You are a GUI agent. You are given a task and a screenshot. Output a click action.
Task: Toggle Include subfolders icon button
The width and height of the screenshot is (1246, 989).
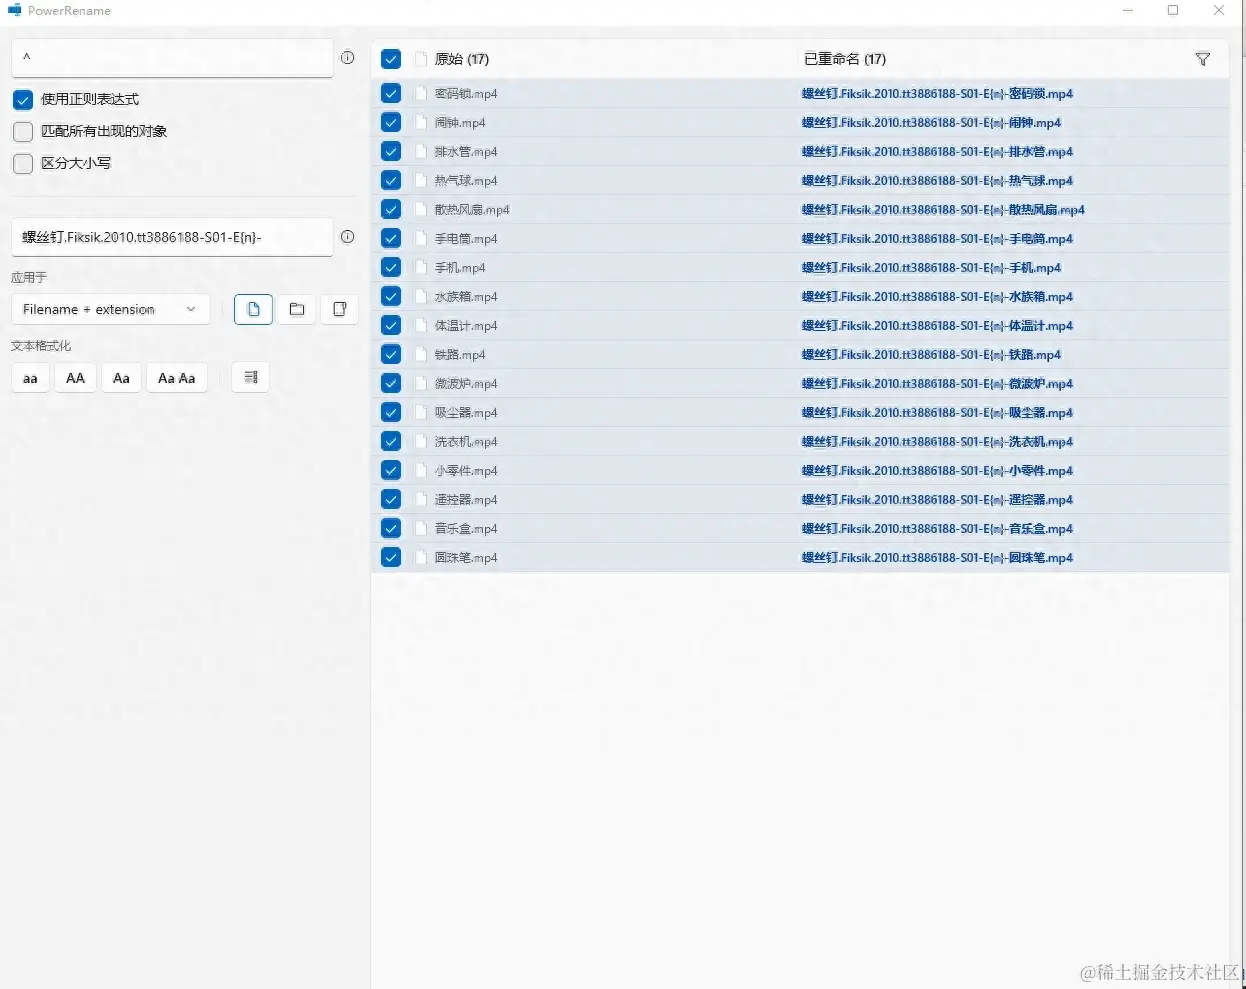pyautogui.click(x=340, y=309)
